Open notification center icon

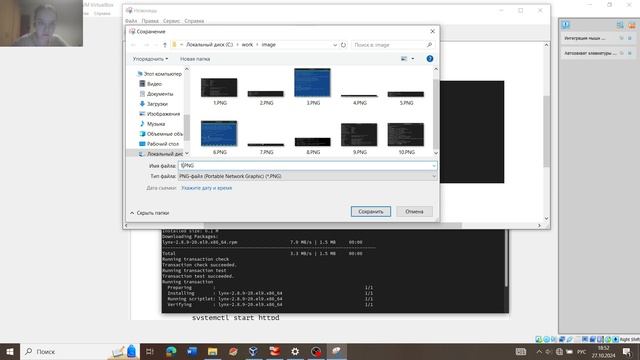coord(627,351)
